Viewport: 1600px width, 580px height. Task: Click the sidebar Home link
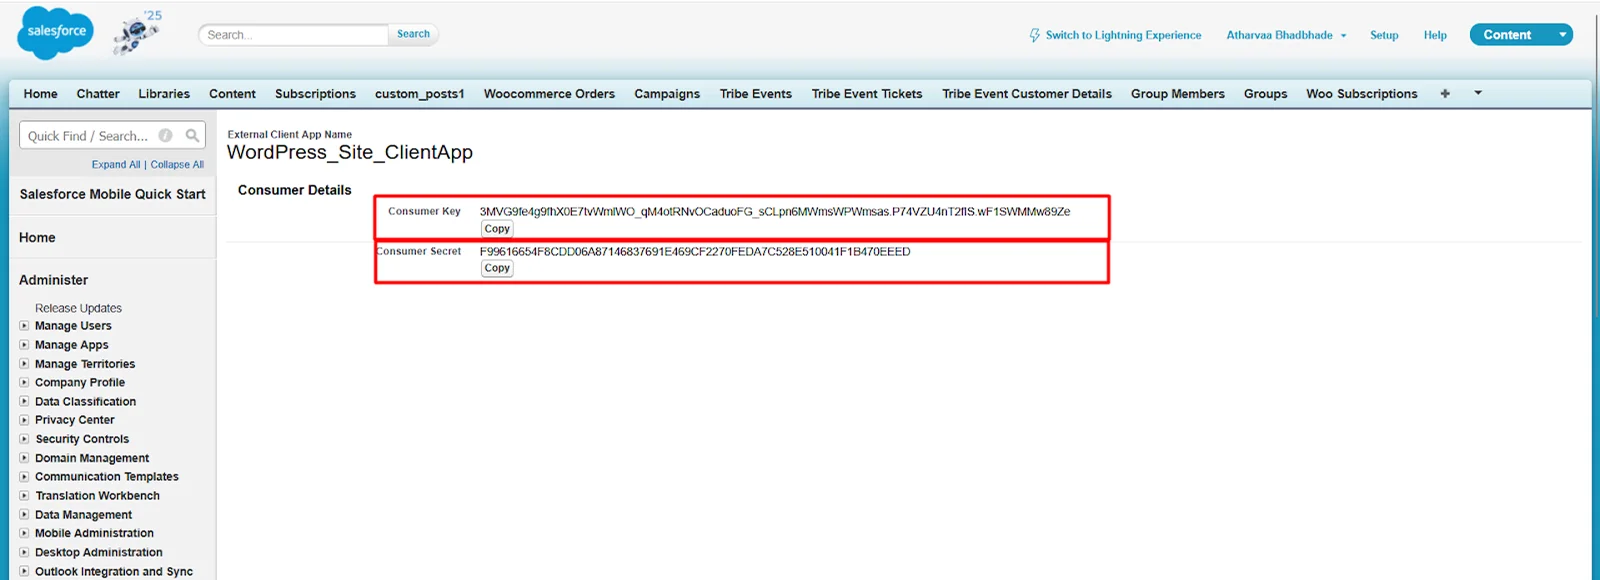pyautogui.click(x=37, y=238)
